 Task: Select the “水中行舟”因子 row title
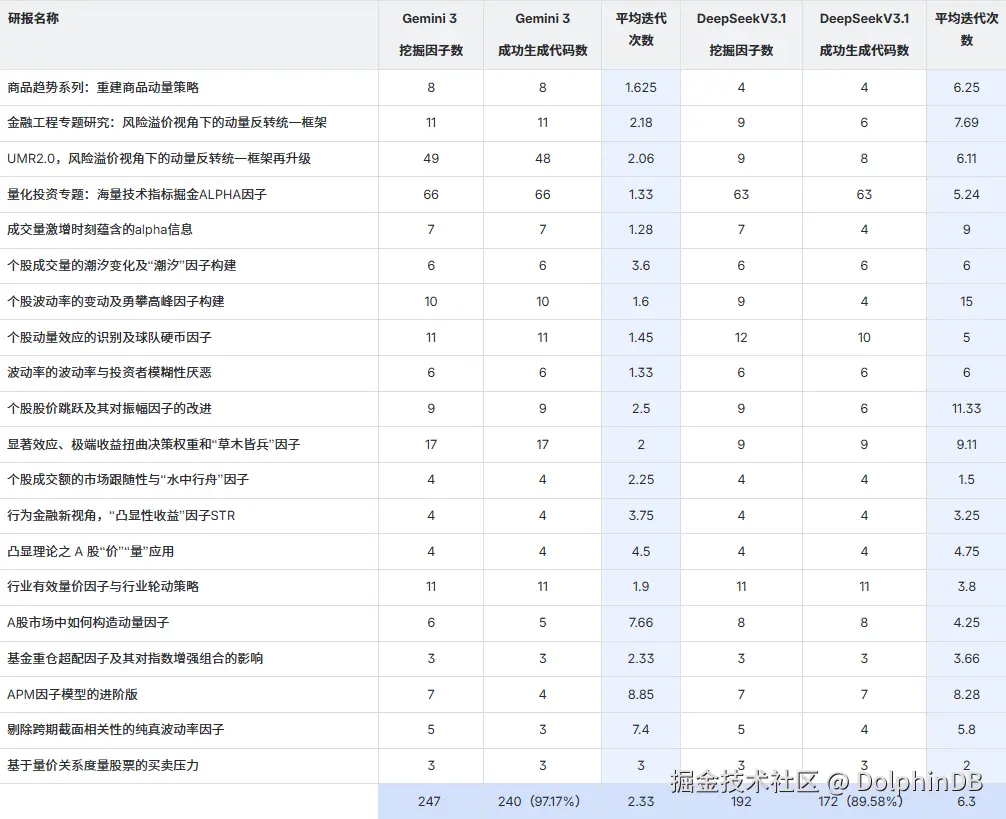pos(128,480)
